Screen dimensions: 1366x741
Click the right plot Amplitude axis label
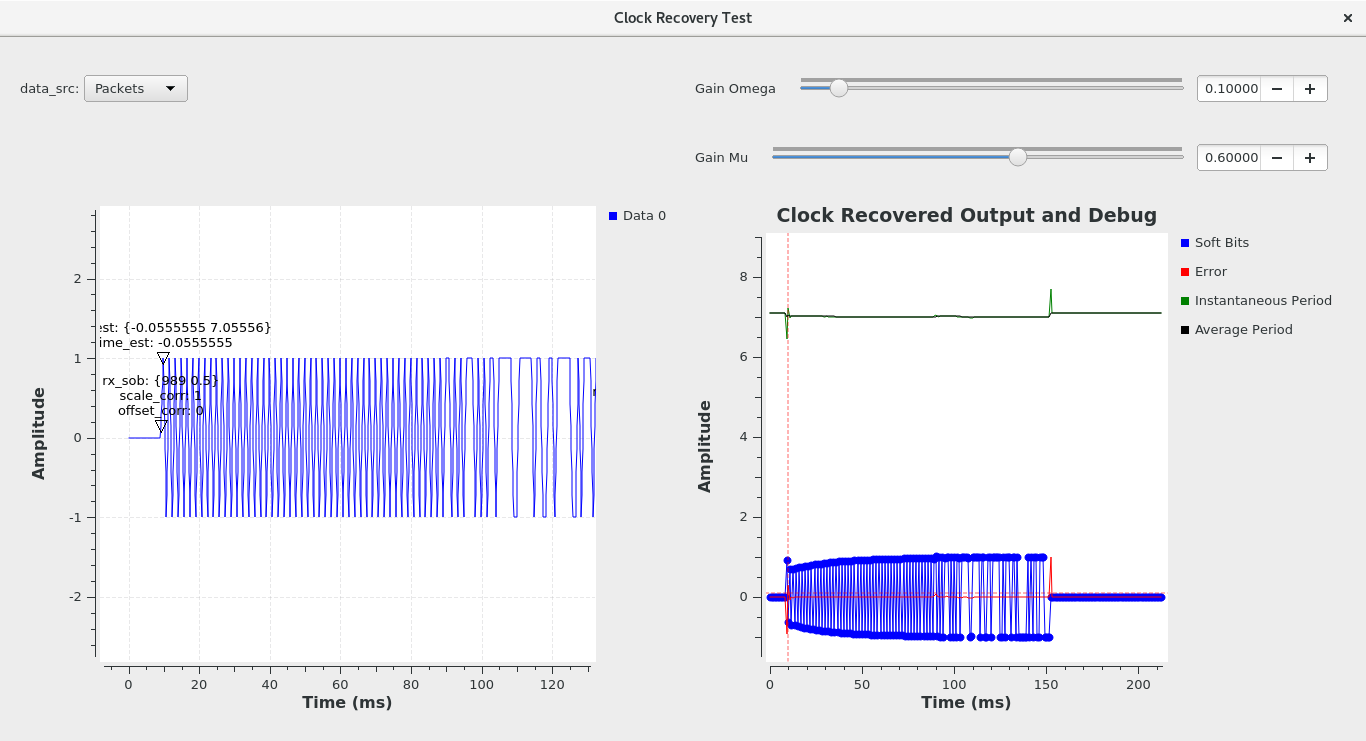pyautogui.click(x=705, y=446)
